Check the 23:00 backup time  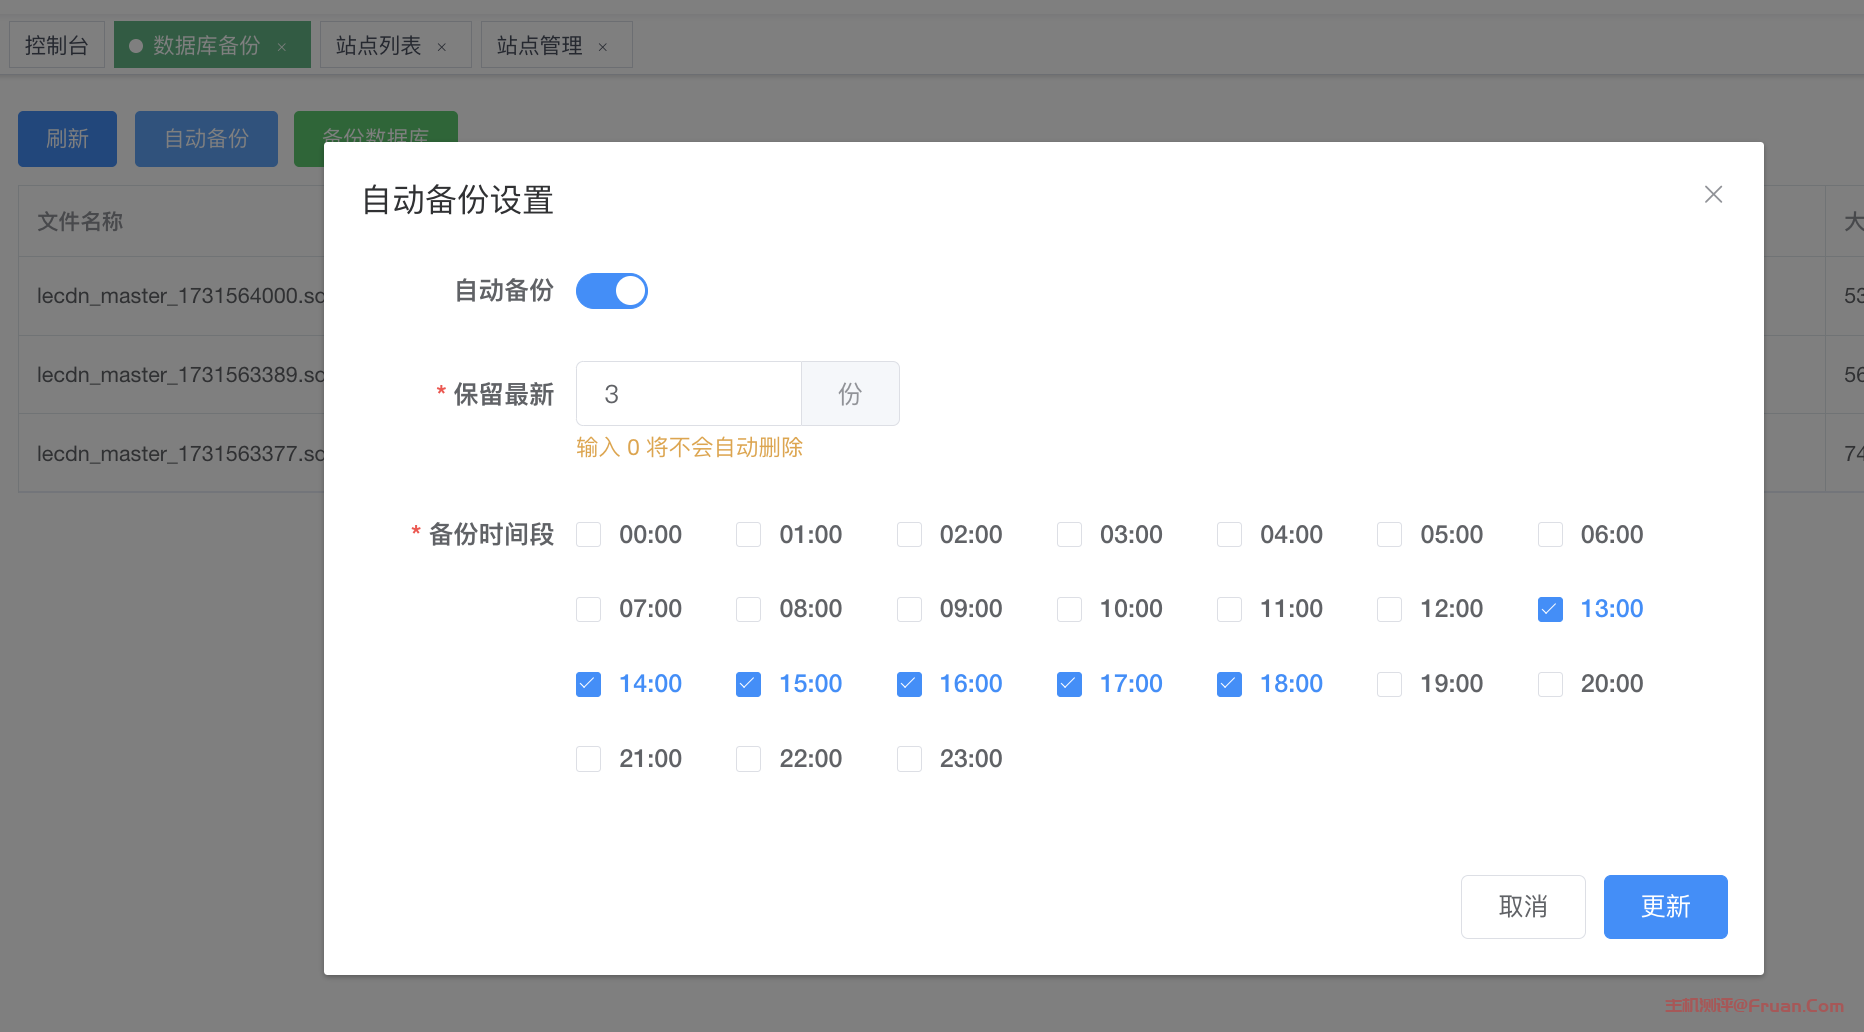tap(909, 759)
